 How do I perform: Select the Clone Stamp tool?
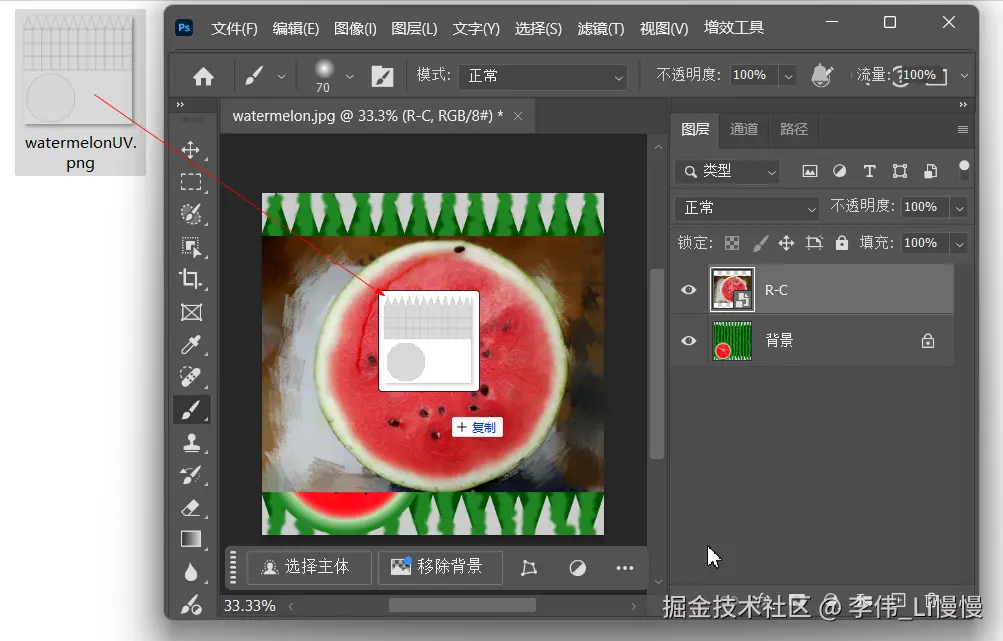click(x=191, y=442)
